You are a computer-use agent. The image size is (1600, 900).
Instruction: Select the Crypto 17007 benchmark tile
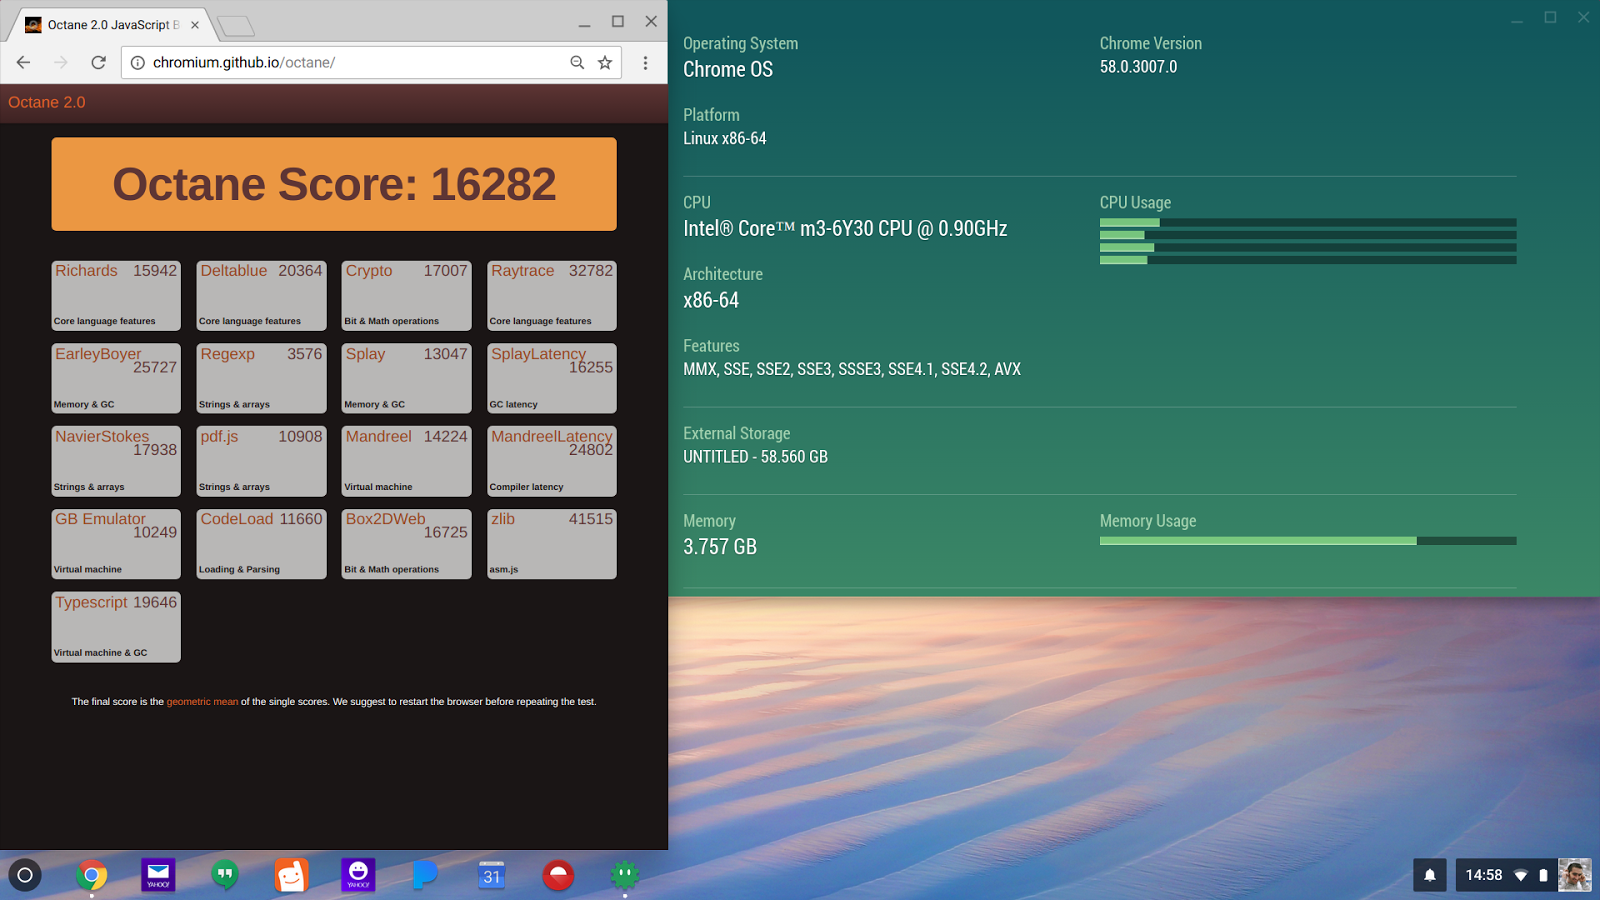[406, 296]
